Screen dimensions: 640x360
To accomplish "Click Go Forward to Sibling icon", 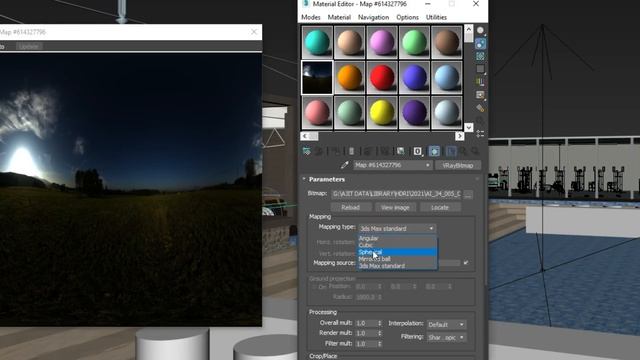I will point(475,151).
